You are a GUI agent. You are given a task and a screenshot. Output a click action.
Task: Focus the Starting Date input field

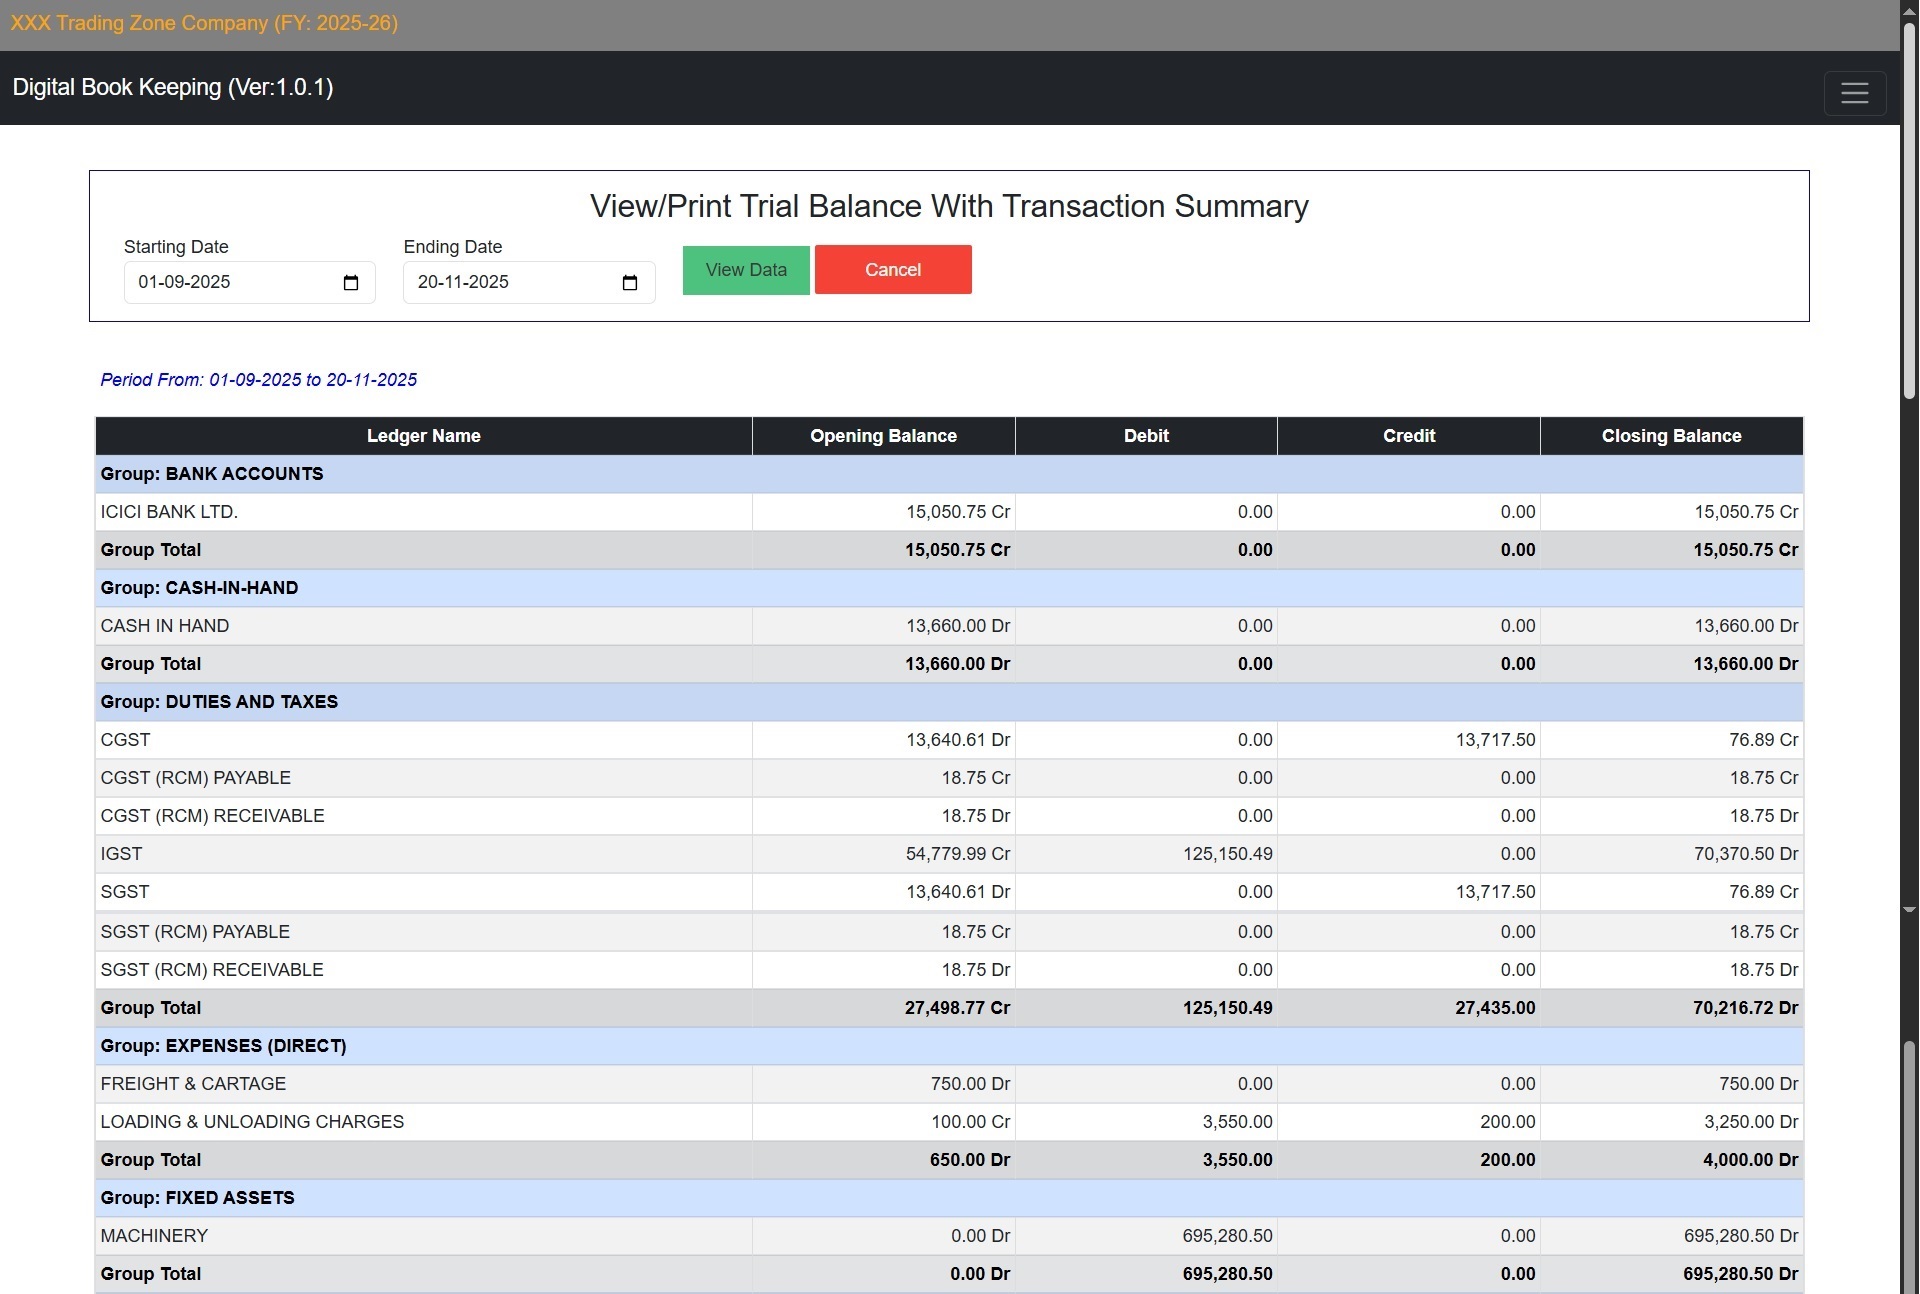pos(230,283)
